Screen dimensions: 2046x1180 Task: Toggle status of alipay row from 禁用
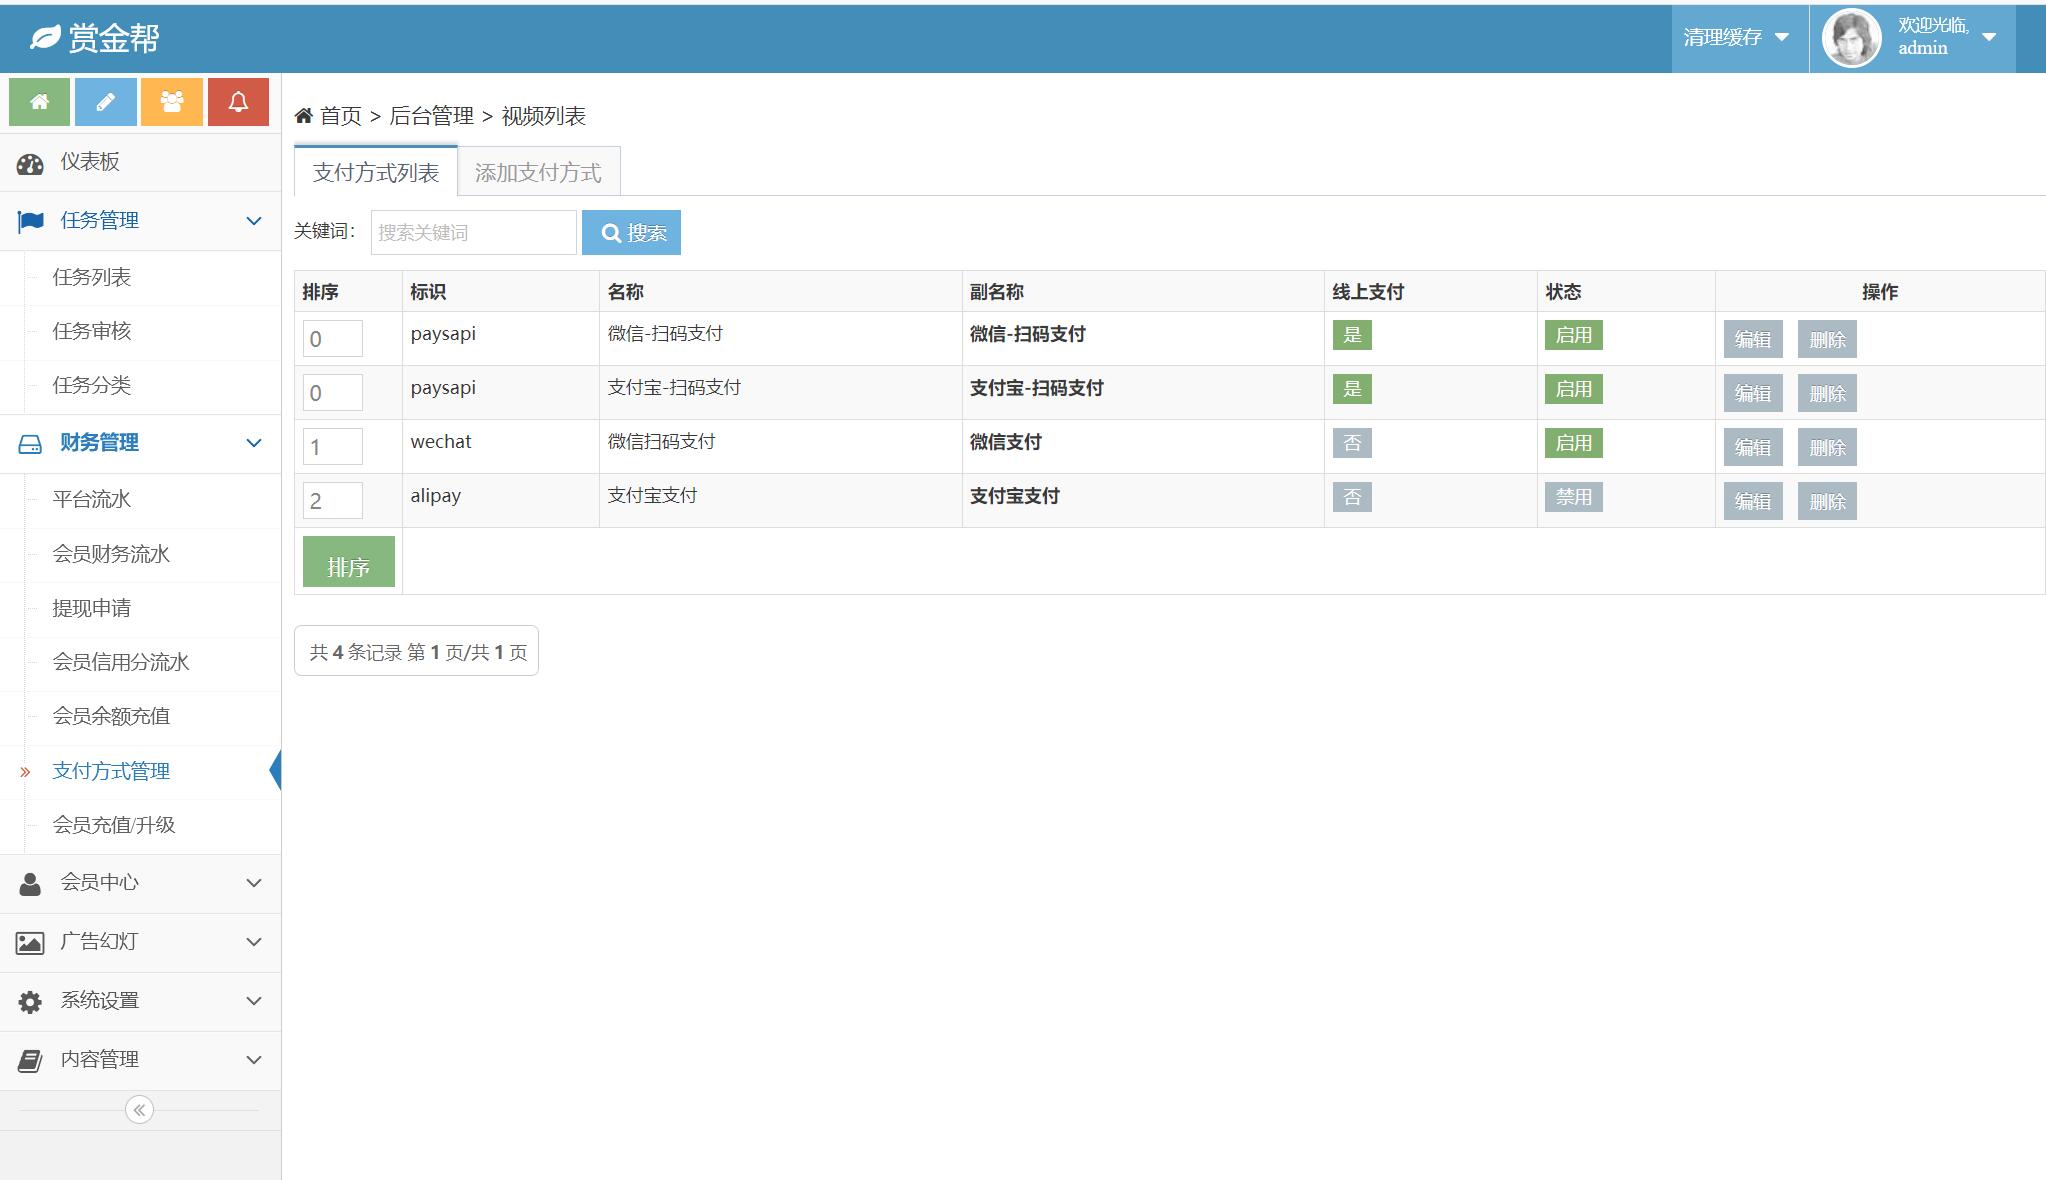(1573, 497)
